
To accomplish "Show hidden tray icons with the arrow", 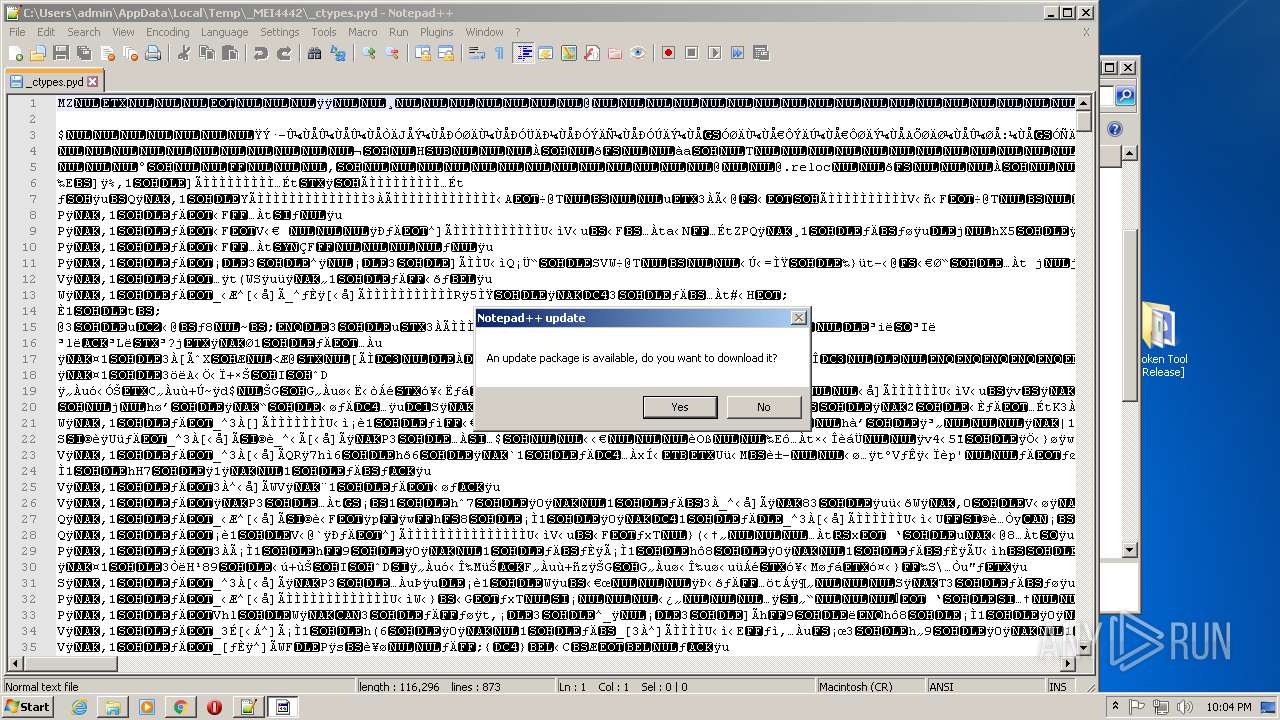I will click(1116, 707).
